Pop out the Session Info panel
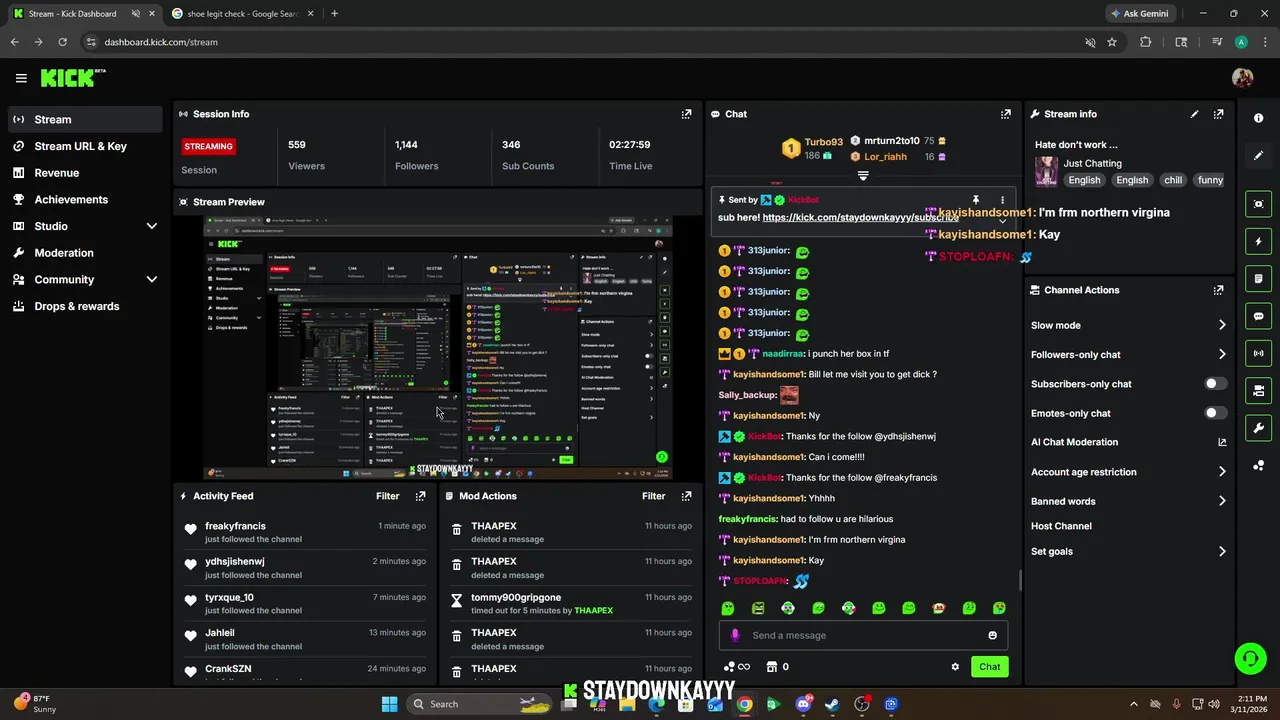Image resolution: width=1280 pixels, height=720 pixels. 686,114
